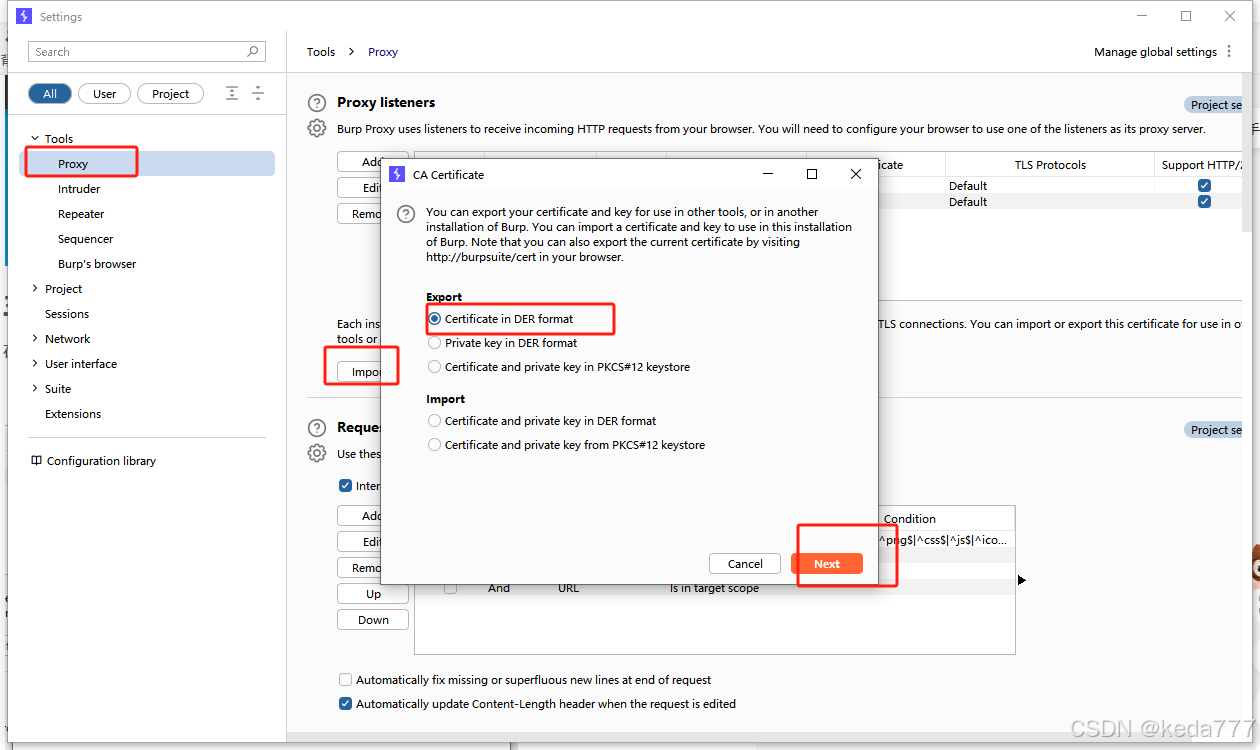The width and height of the screenshot is (1260, 750).
Task: Choose import from PKCS#12 keystore option
Action: (x=434, y=445)
